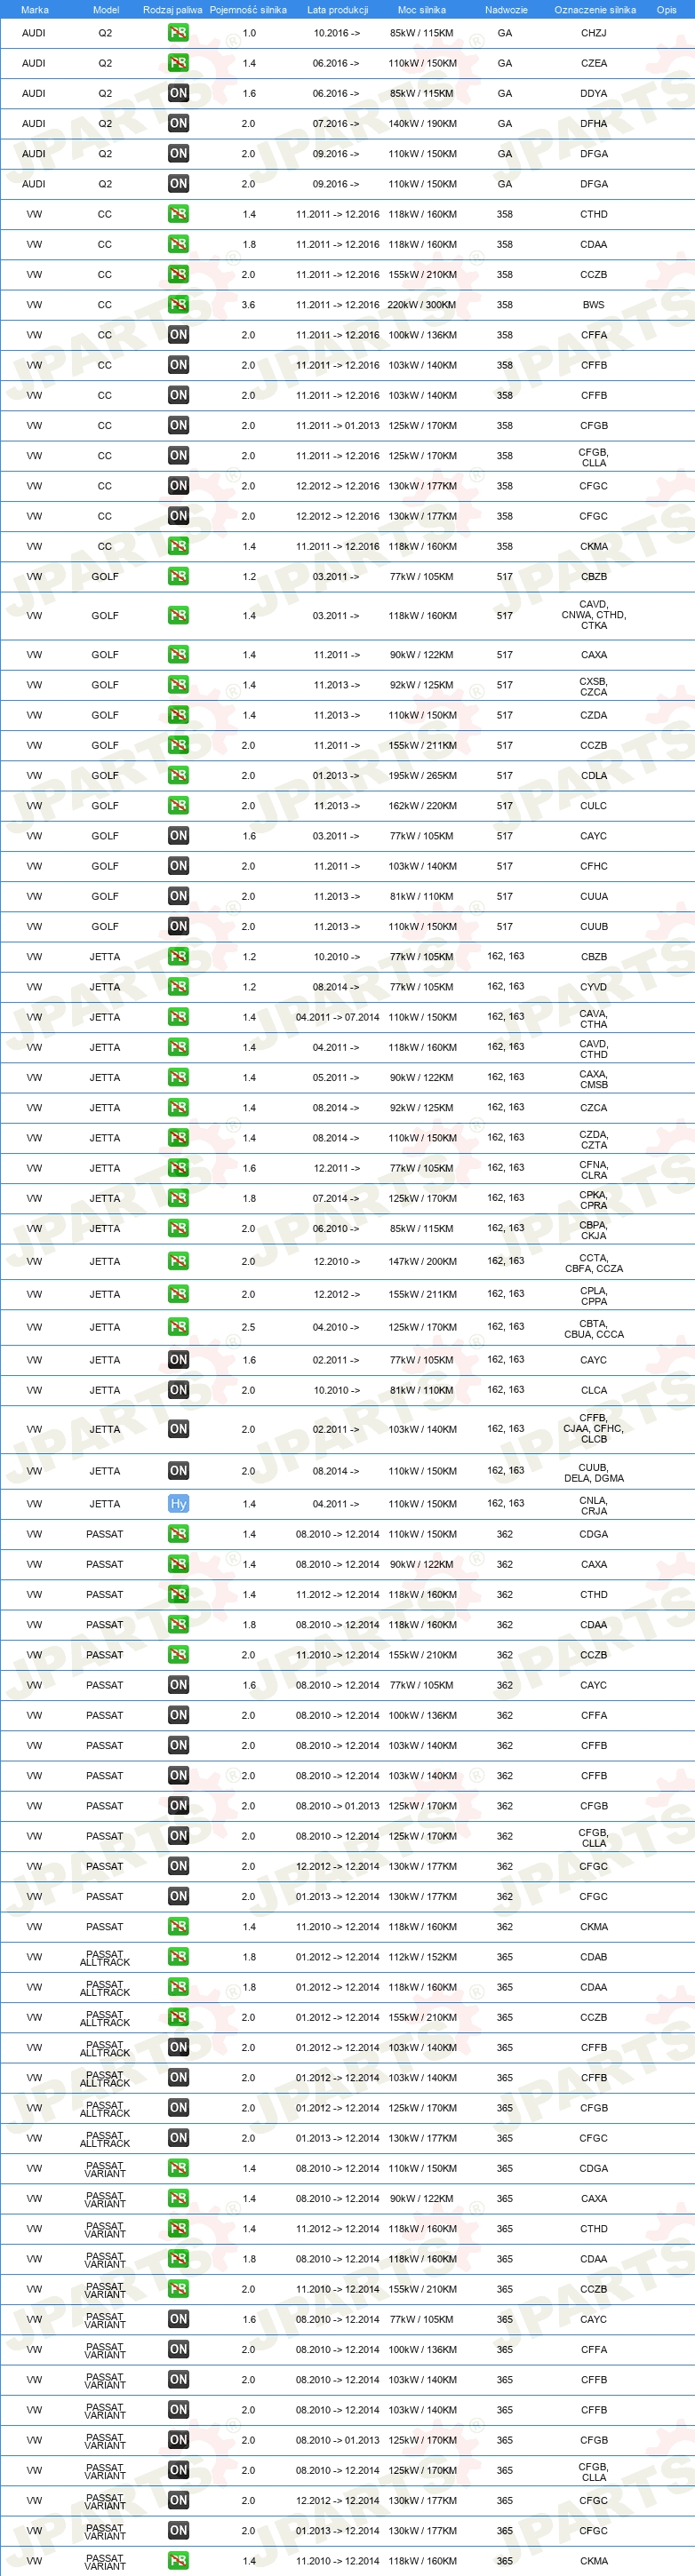Click the CNLA, CRJA engine code cell
This screenshot has width=695, height=2576.
point(594,1505)
